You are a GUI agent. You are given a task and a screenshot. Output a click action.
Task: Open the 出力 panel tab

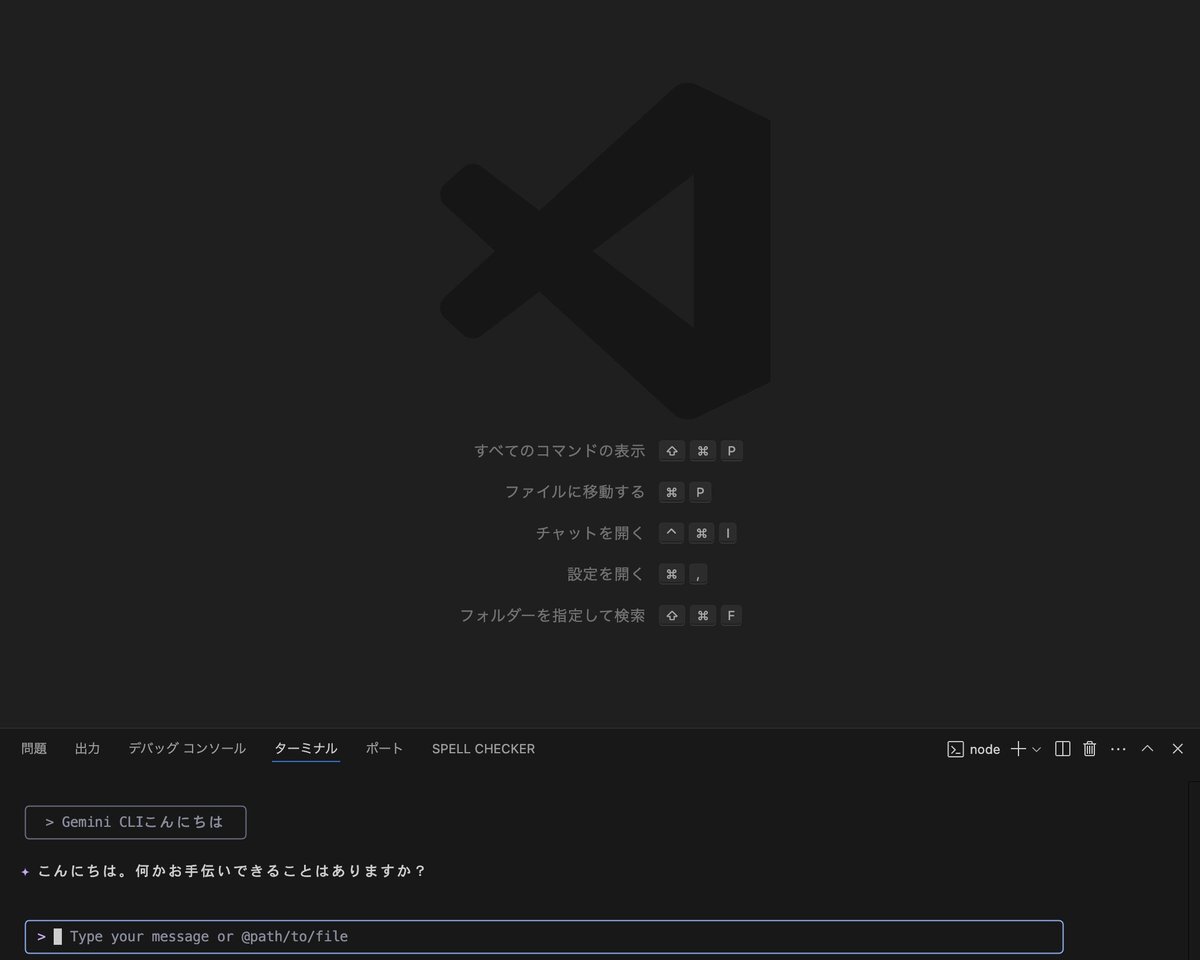[87, 749]
